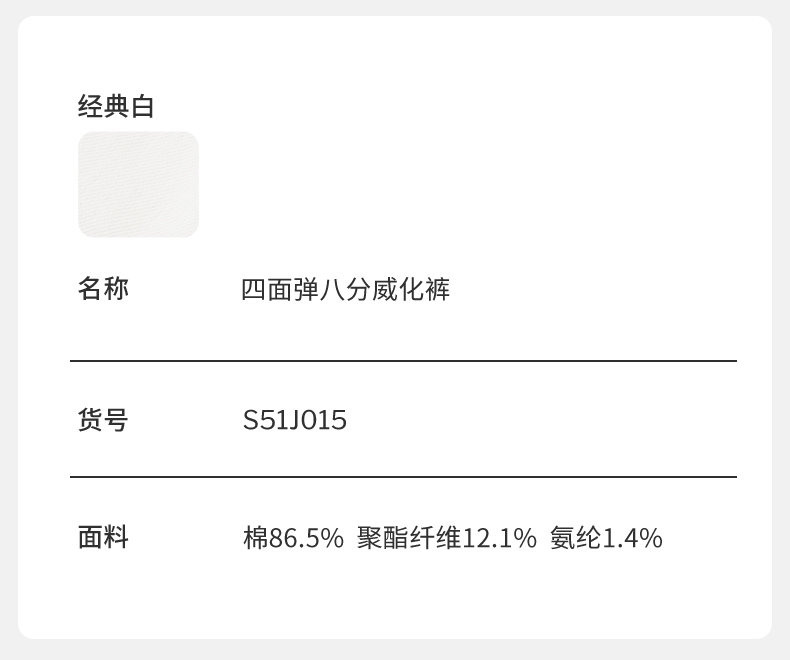Click the 1.4% spandex percentage
This screenshot has height=660, width=790.
pos(632,538)
